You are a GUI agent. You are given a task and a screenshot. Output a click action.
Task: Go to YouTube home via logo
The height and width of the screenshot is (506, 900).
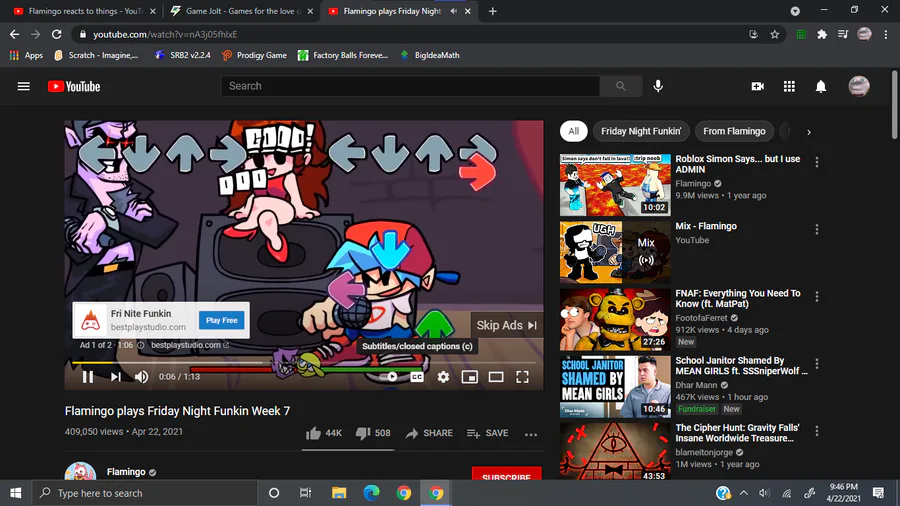pos(74,86)
